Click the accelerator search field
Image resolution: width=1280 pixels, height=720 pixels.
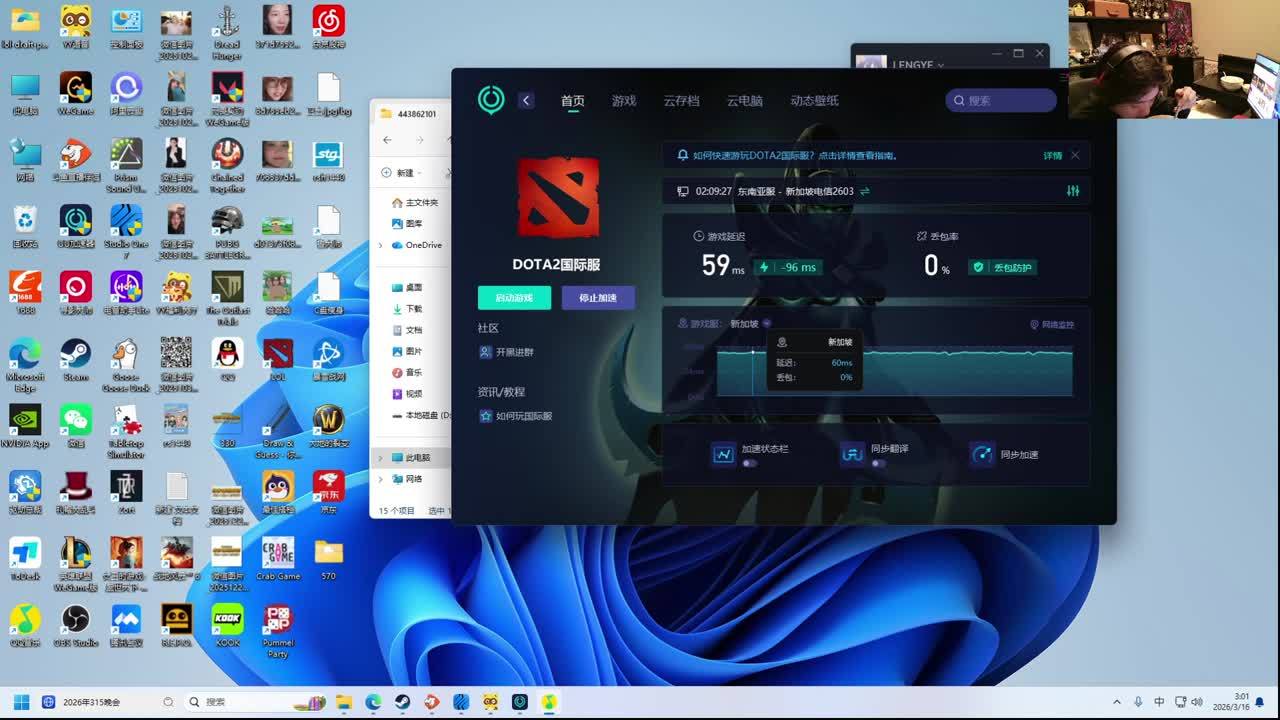[x=1001, y=100]
